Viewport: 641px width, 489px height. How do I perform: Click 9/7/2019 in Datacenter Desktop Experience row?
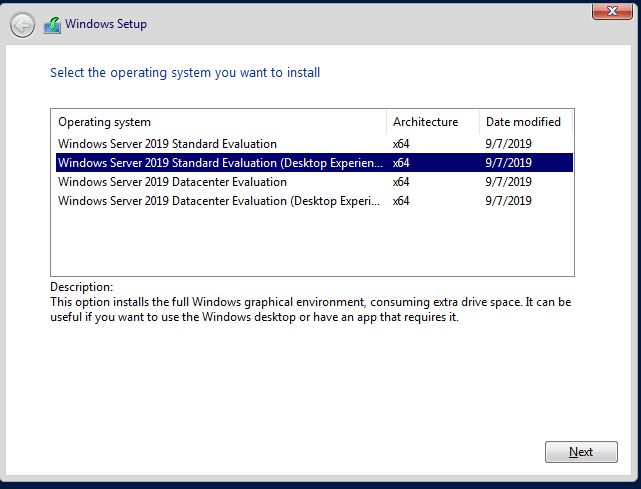(509, 201)
